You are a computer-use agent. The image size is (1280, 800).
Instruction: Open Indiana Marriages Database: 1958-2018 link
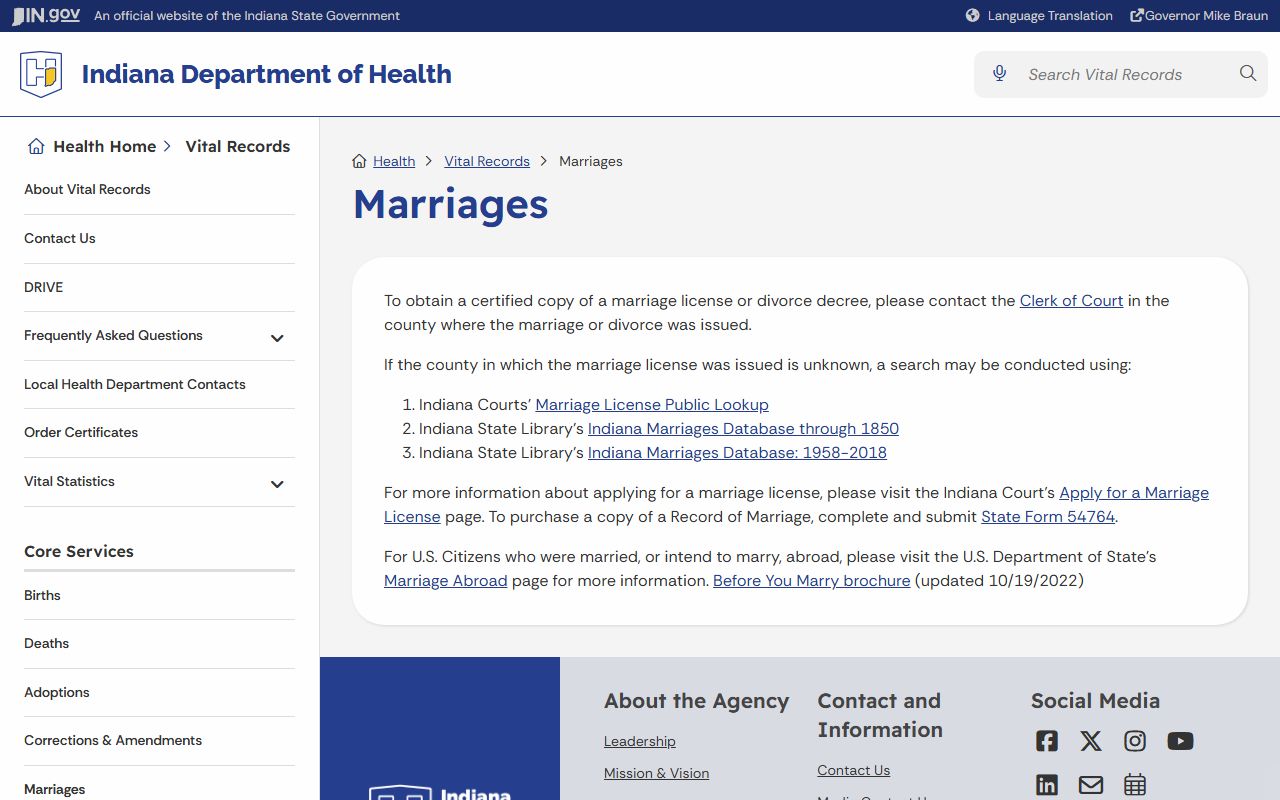coord(737,452)
